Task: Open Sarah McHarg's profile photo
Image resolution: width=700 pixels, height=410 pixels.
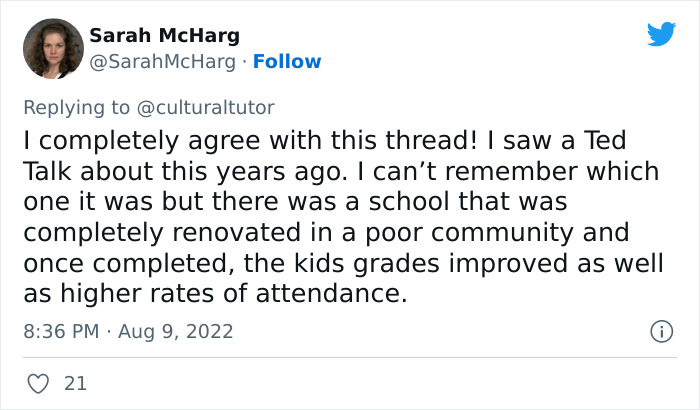Action: (54, 49)
